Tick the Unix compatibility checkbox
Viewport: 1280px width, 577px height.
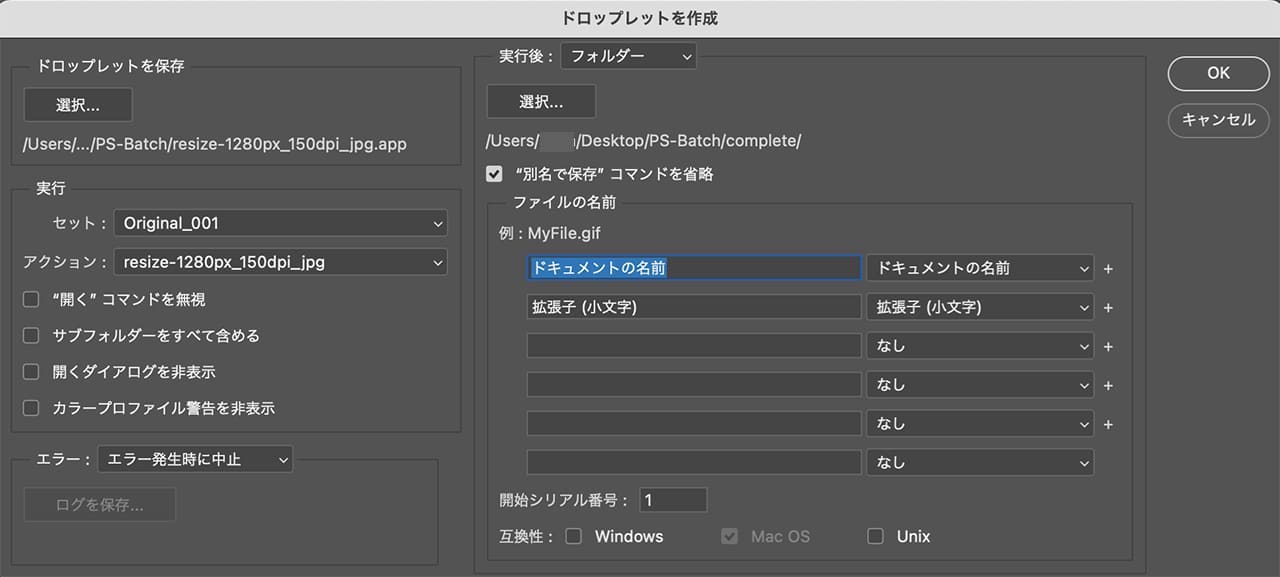tap(876, 537)
